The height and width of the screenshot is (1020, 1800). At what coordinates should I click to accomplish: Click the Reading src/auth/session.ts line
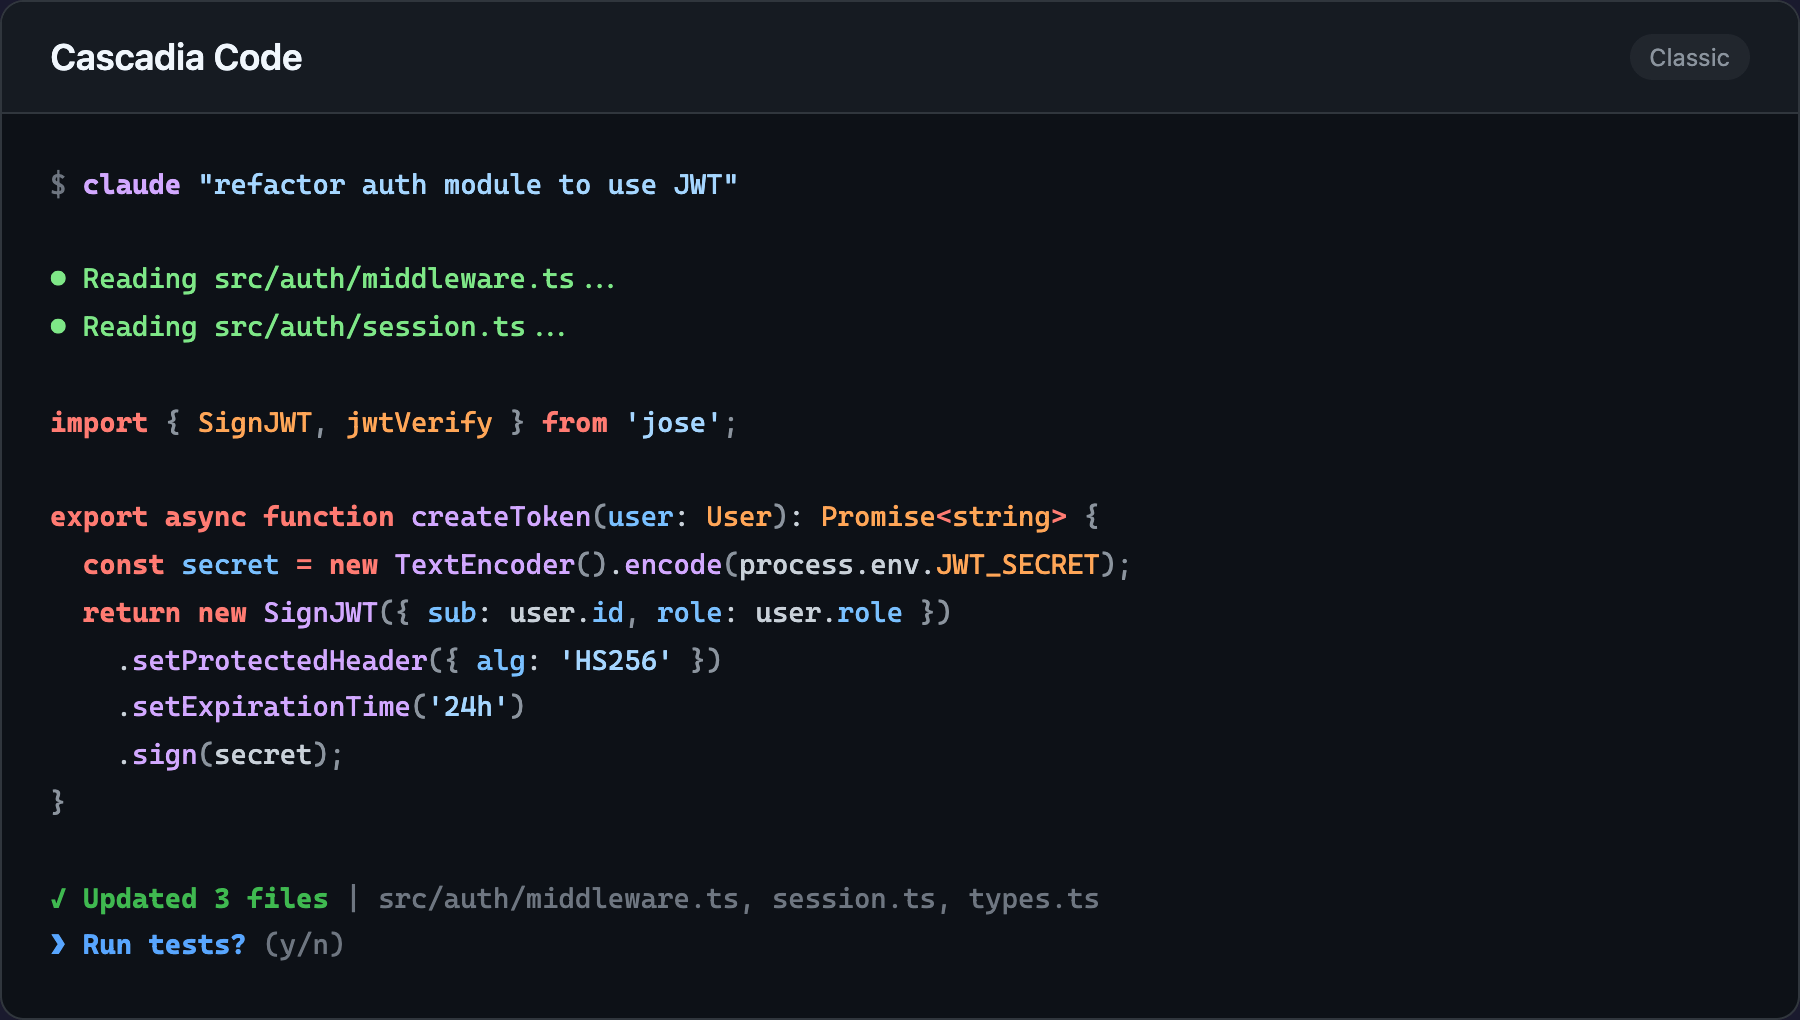tap(324, 327)
